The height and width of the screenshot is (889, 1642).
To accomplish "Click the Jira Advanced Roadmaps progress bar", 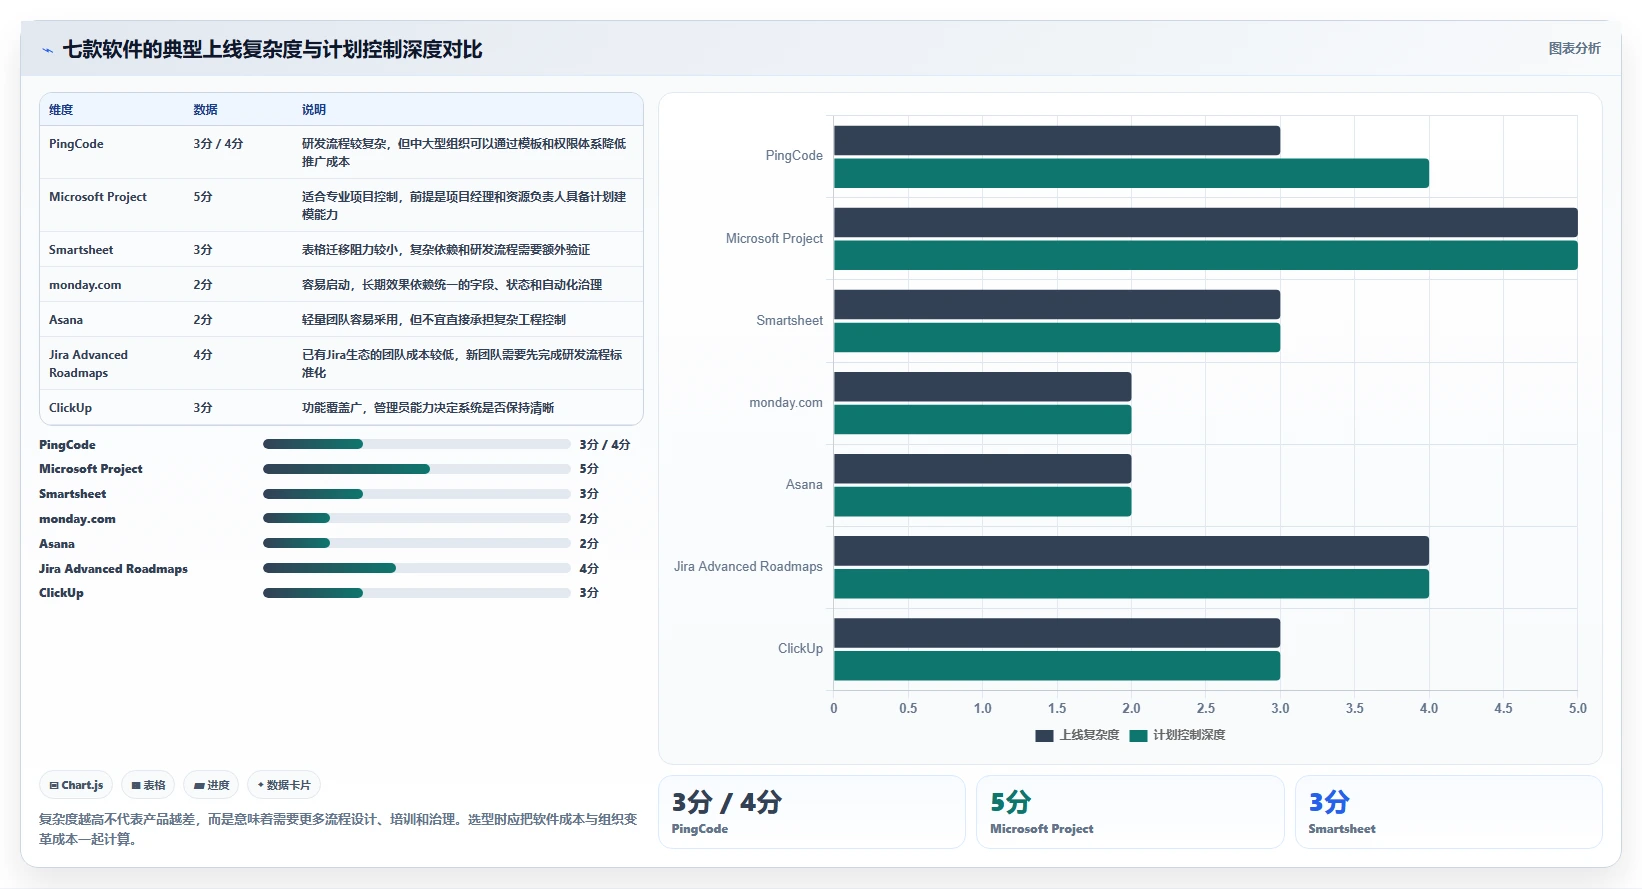I will [x=416, y=568].
